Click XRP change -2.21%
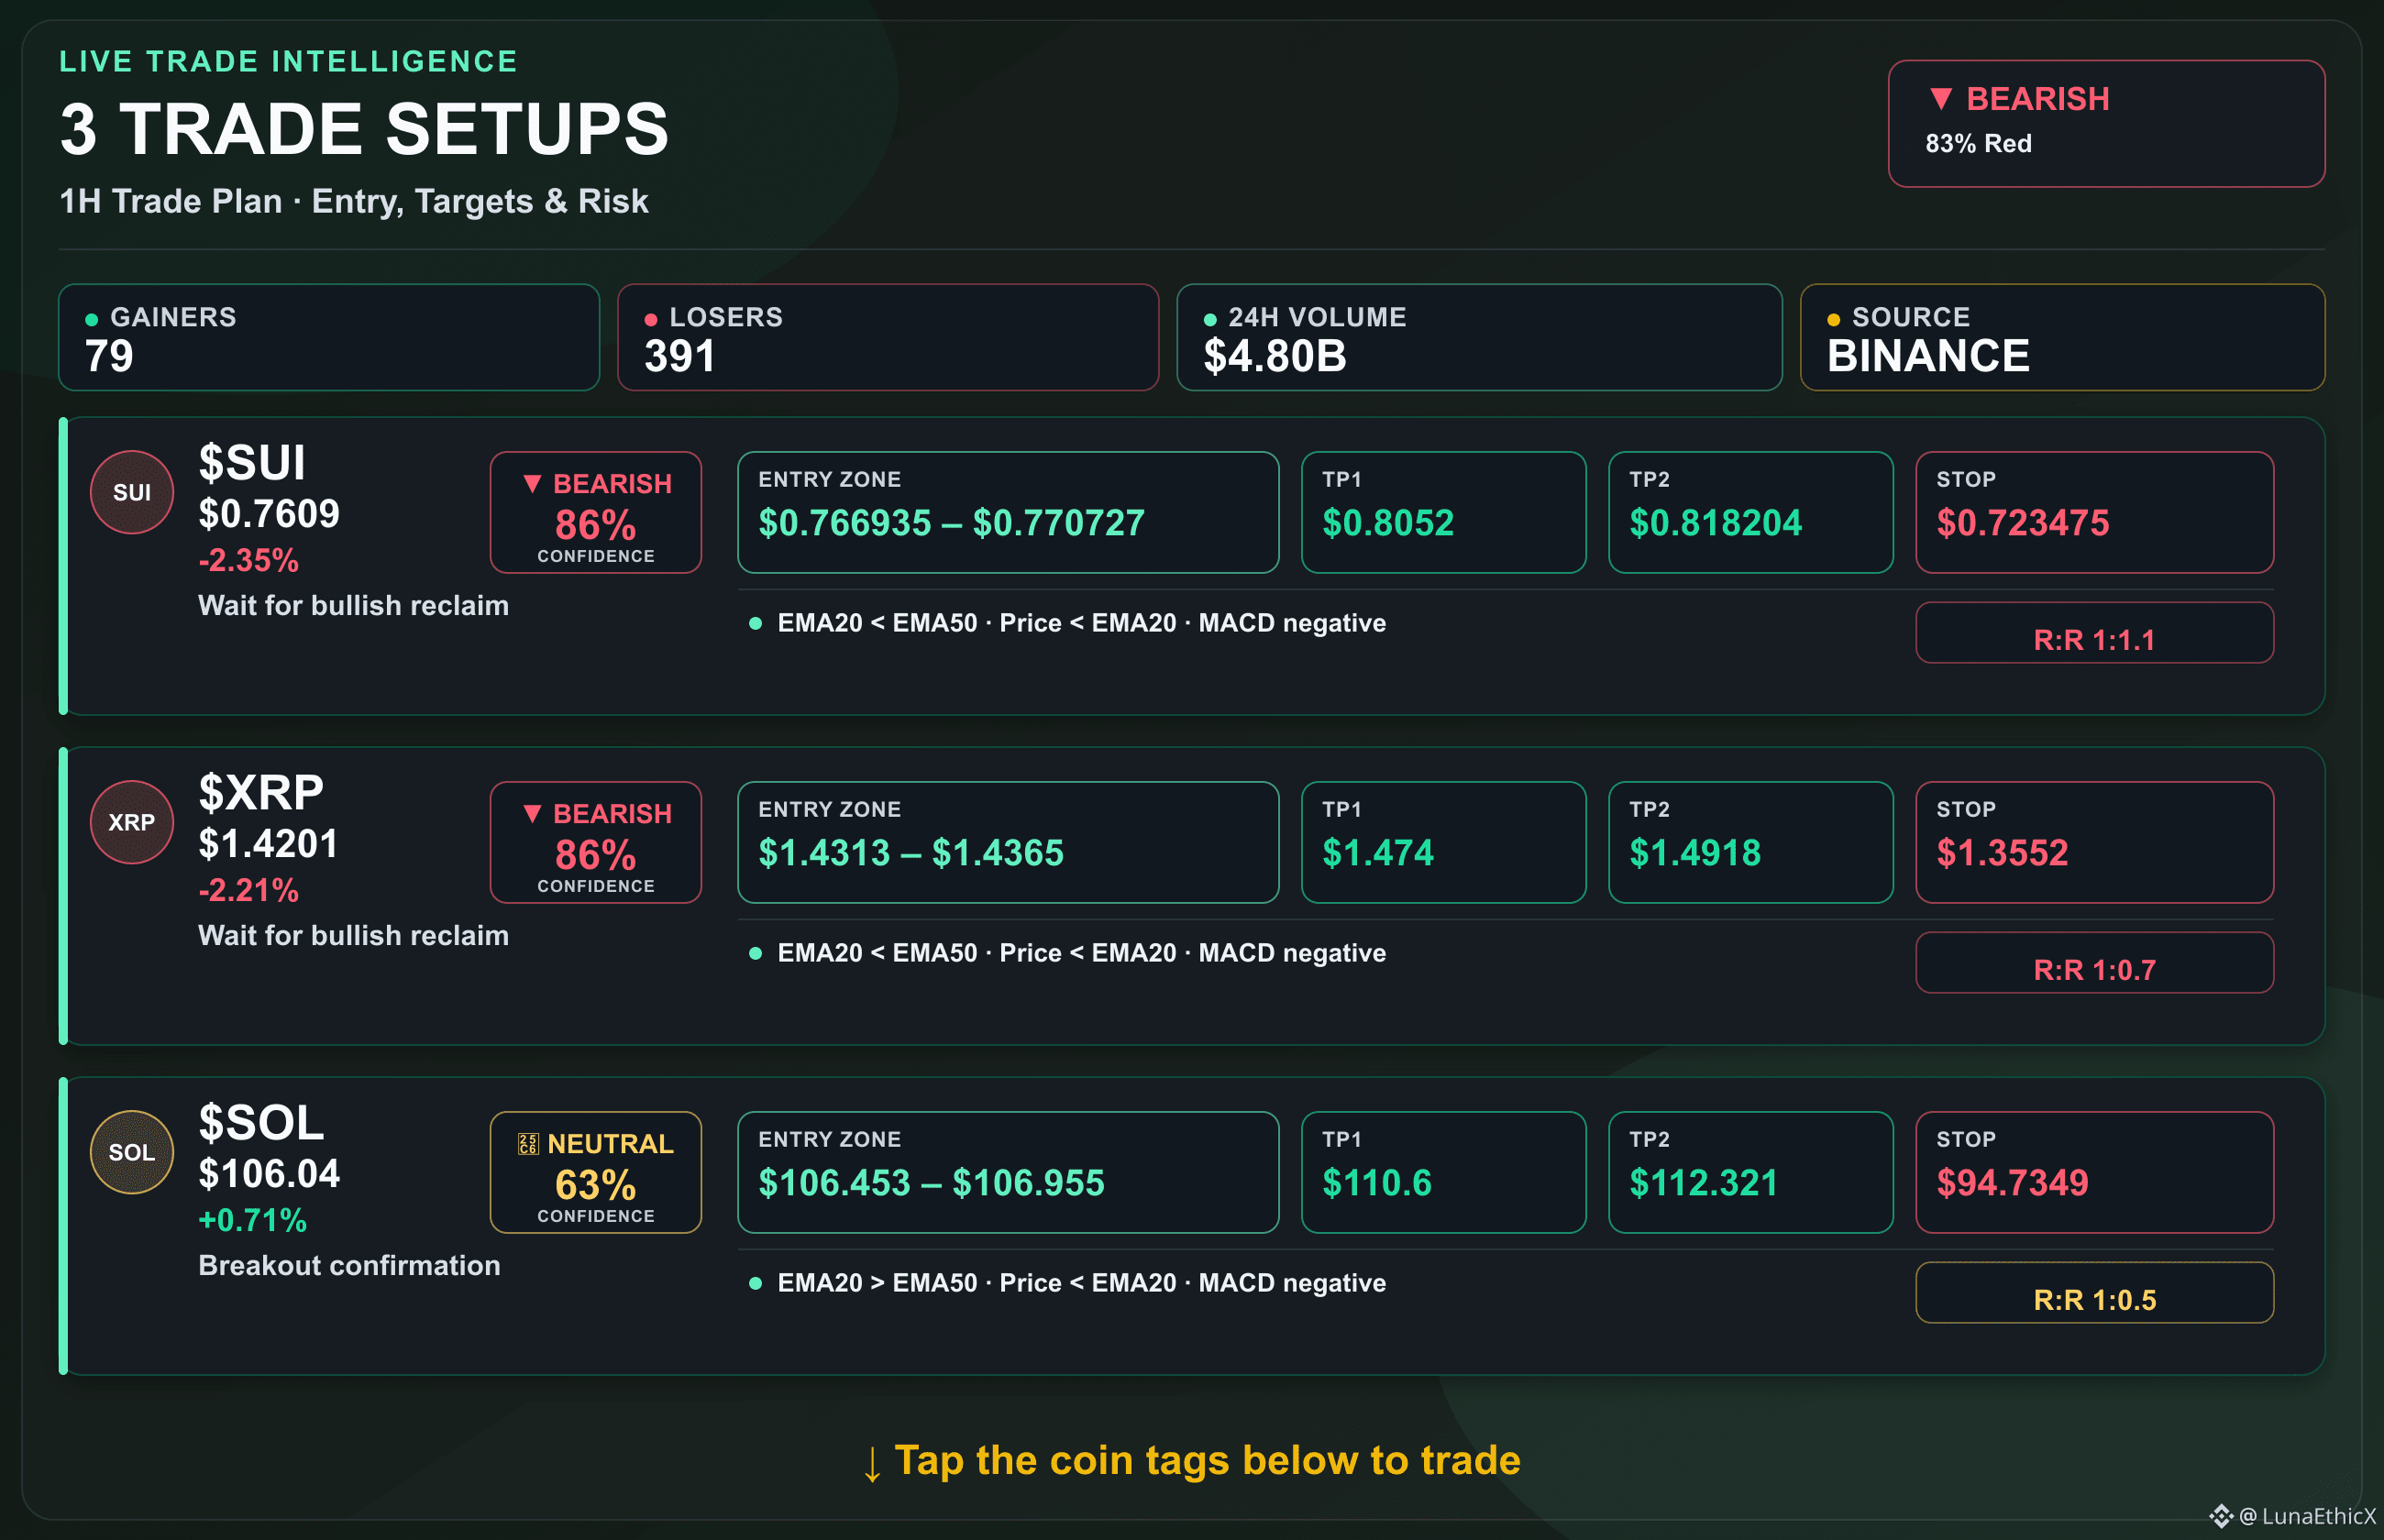This screenshot has height=1540, width=2384. point(248,890)
